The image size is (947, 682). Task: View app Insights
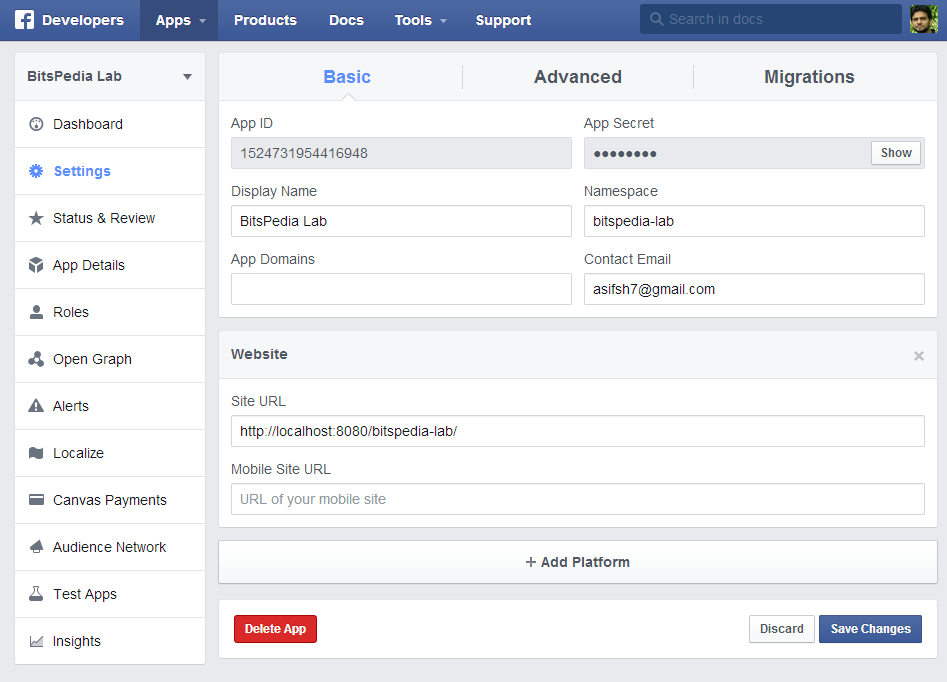click(76, 641)
